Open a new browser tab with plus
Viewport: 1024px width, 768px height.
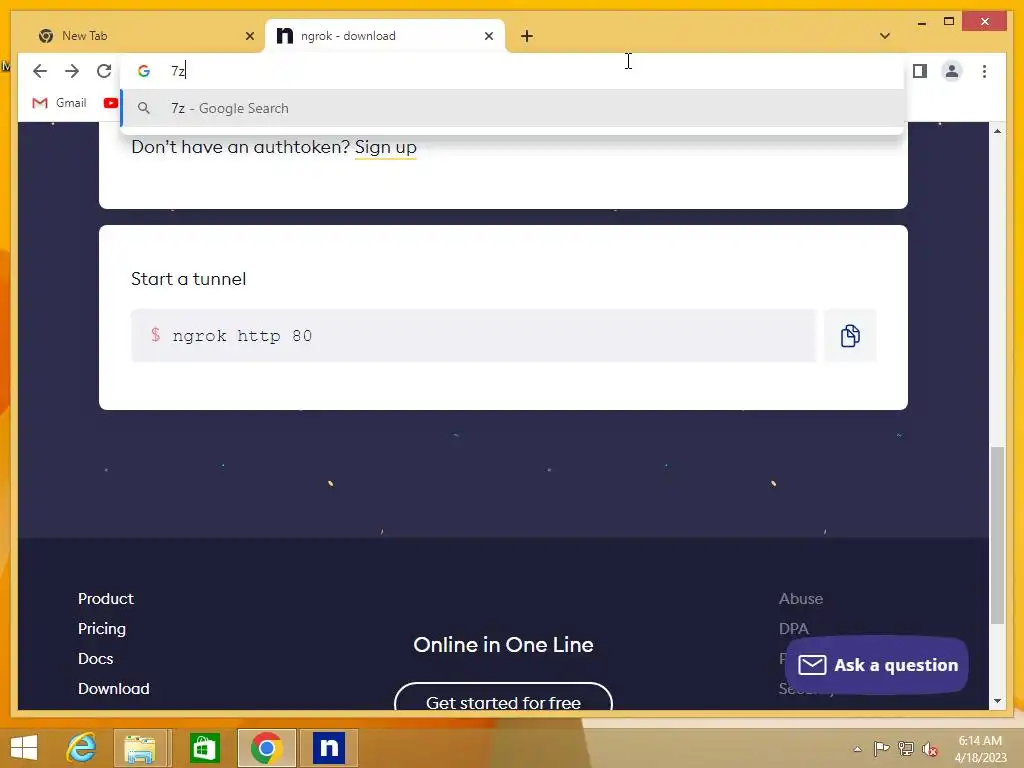pyautogui.click(x=527, y=36)
